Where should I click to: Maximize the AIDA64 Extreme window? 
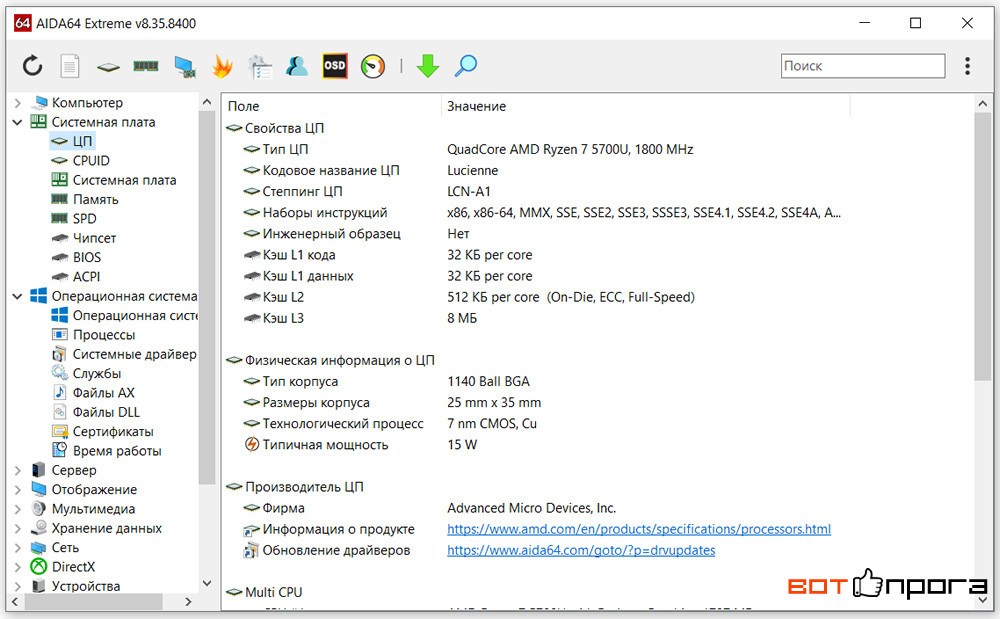coord(916,23)
